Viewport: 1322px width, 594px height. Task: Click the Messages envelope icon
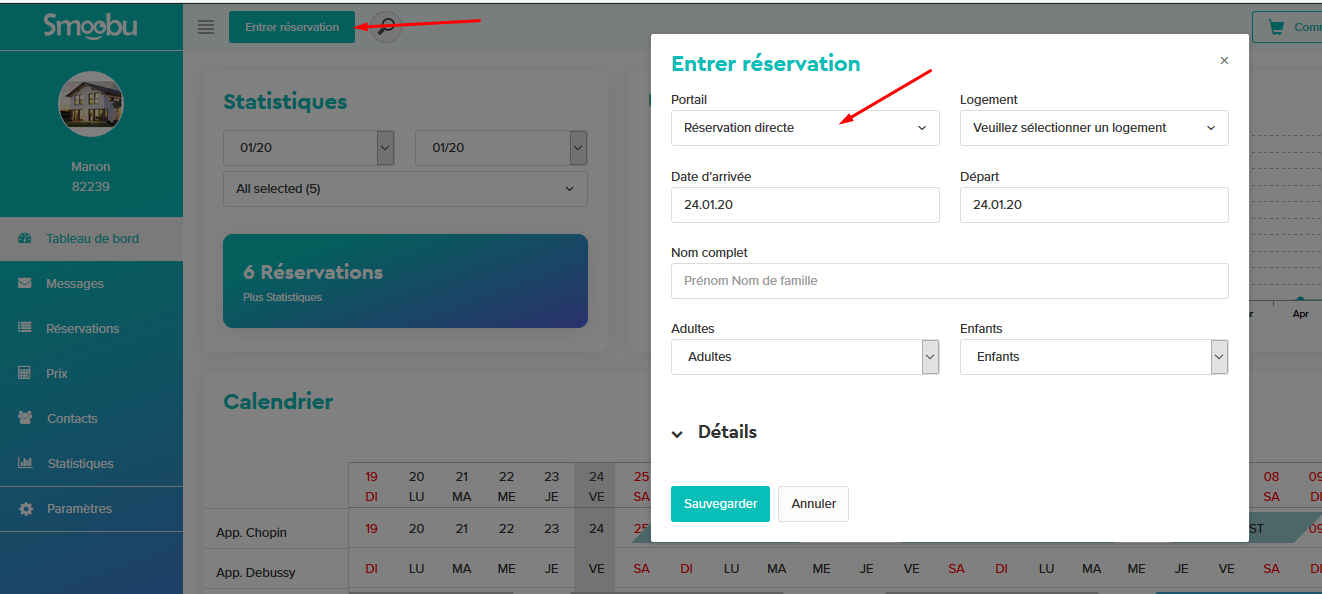click(x=25, y=284)
